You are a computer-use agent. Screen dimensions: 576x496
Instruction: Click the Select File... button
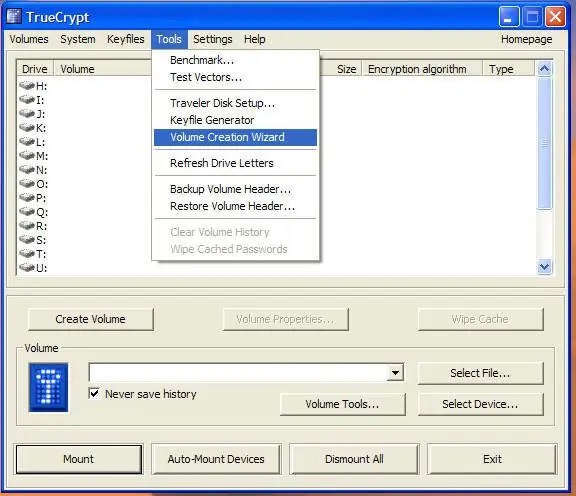click(480, 373)
